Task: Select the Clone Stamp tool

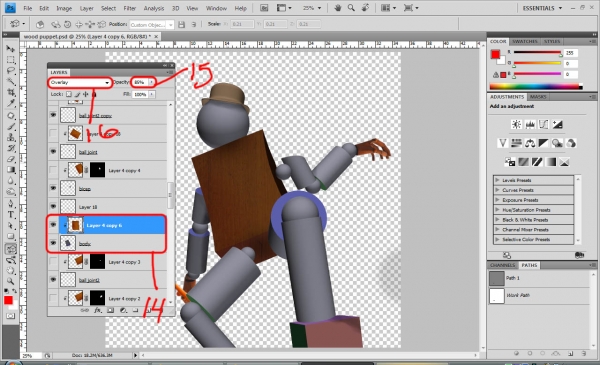Action: 11,137
